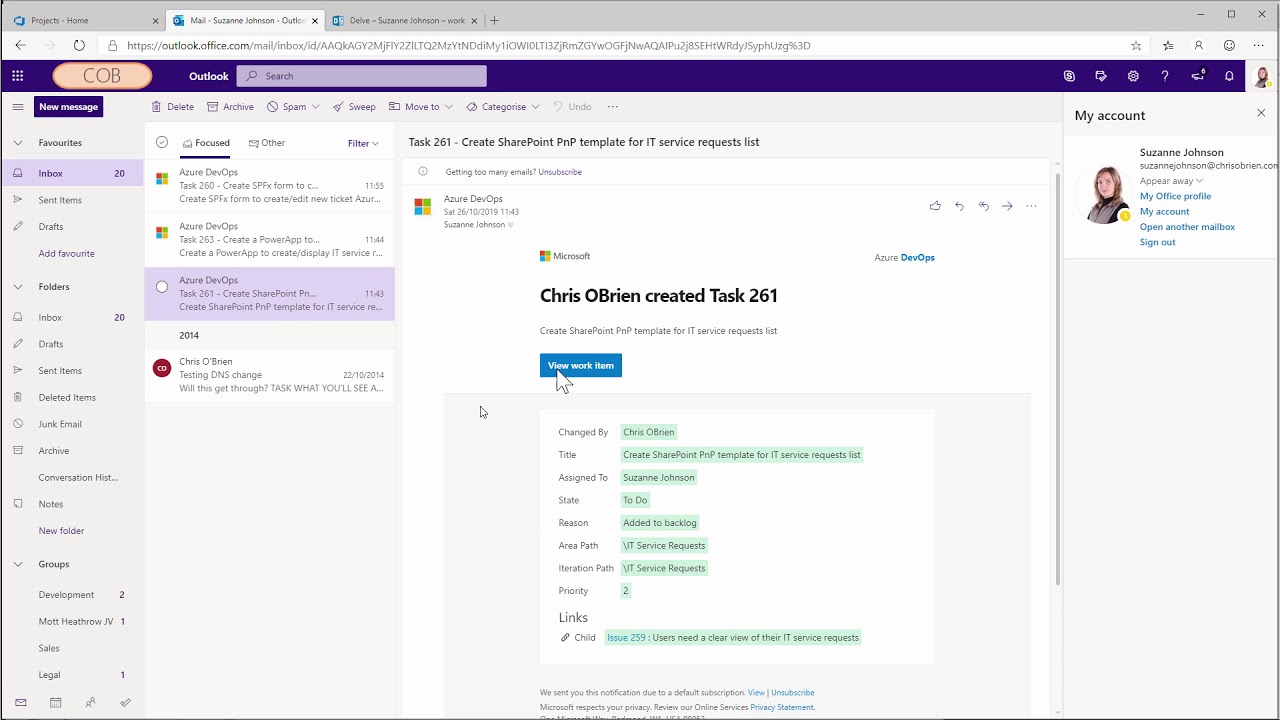Click Delete in the mail toolbar
This screenshot has height=720, width=1280.
(172, 107)
